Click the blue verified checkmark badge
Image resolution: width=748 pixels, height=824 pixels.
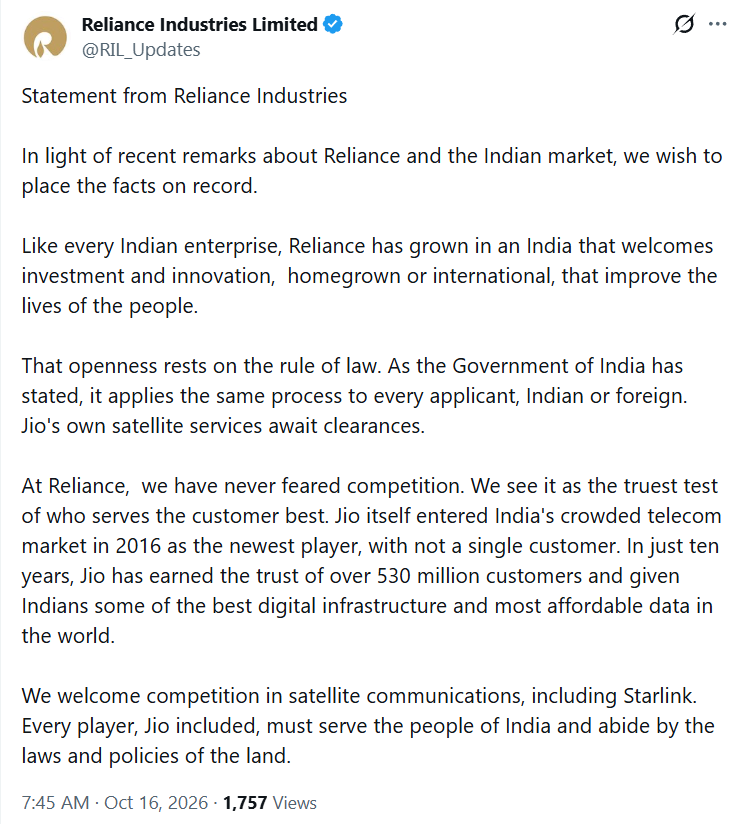point(333,24)
